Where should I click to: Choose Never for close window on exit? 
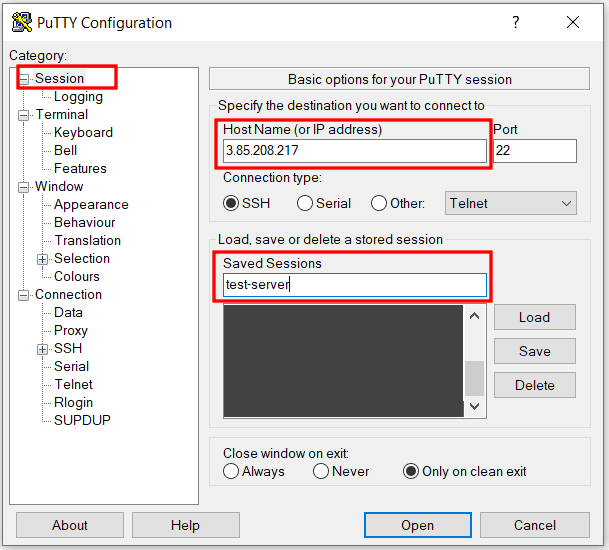pos(321,471)
